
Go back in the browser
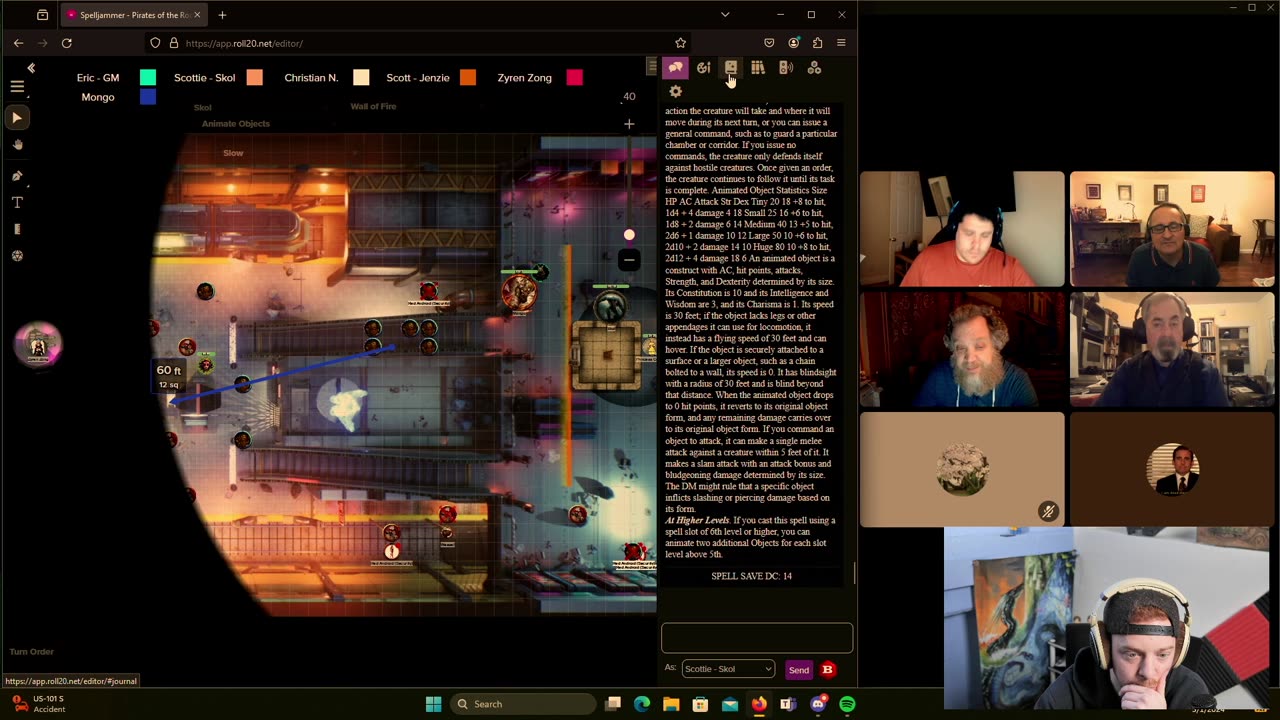(x=18, y=43)
